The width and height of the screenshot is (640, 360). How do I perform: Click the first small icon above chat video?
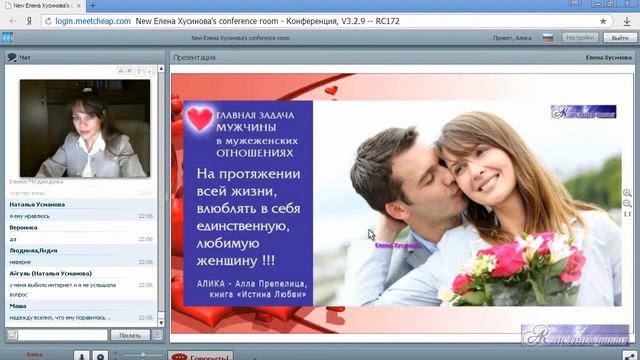click(121, 71)
